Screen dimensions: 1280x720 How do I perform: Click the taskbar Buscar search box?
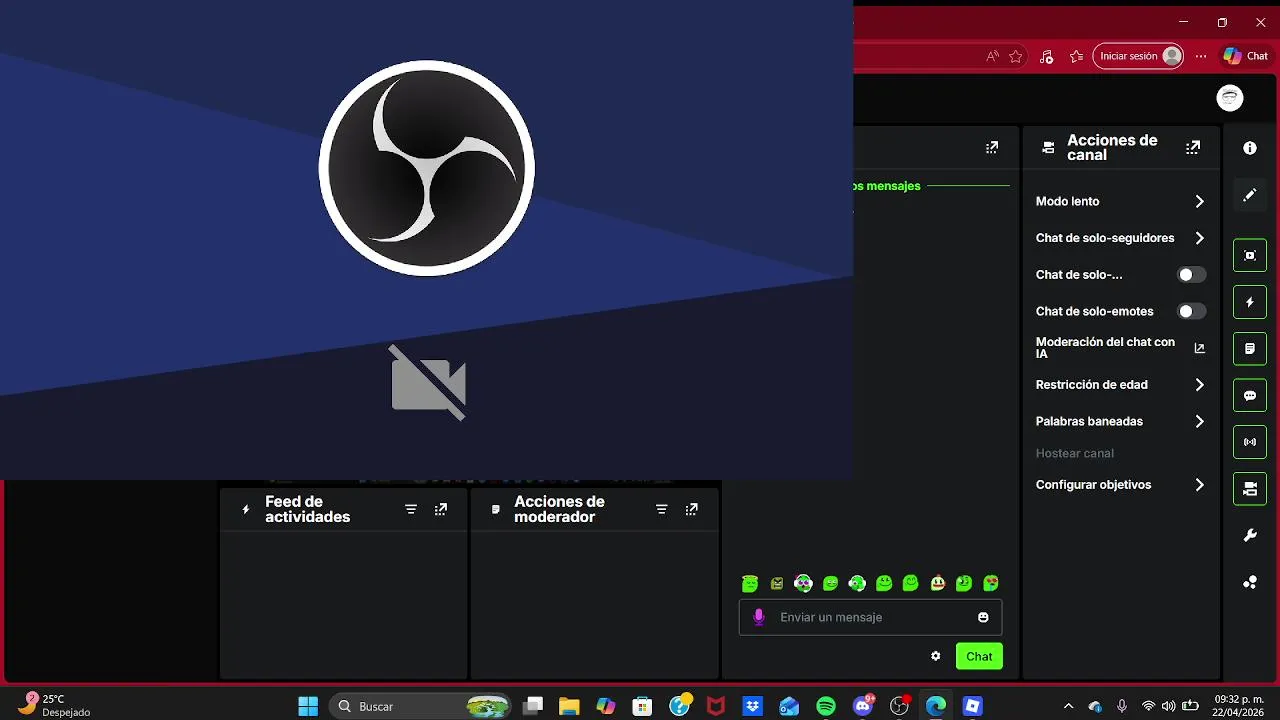click(x=420, y=706)
